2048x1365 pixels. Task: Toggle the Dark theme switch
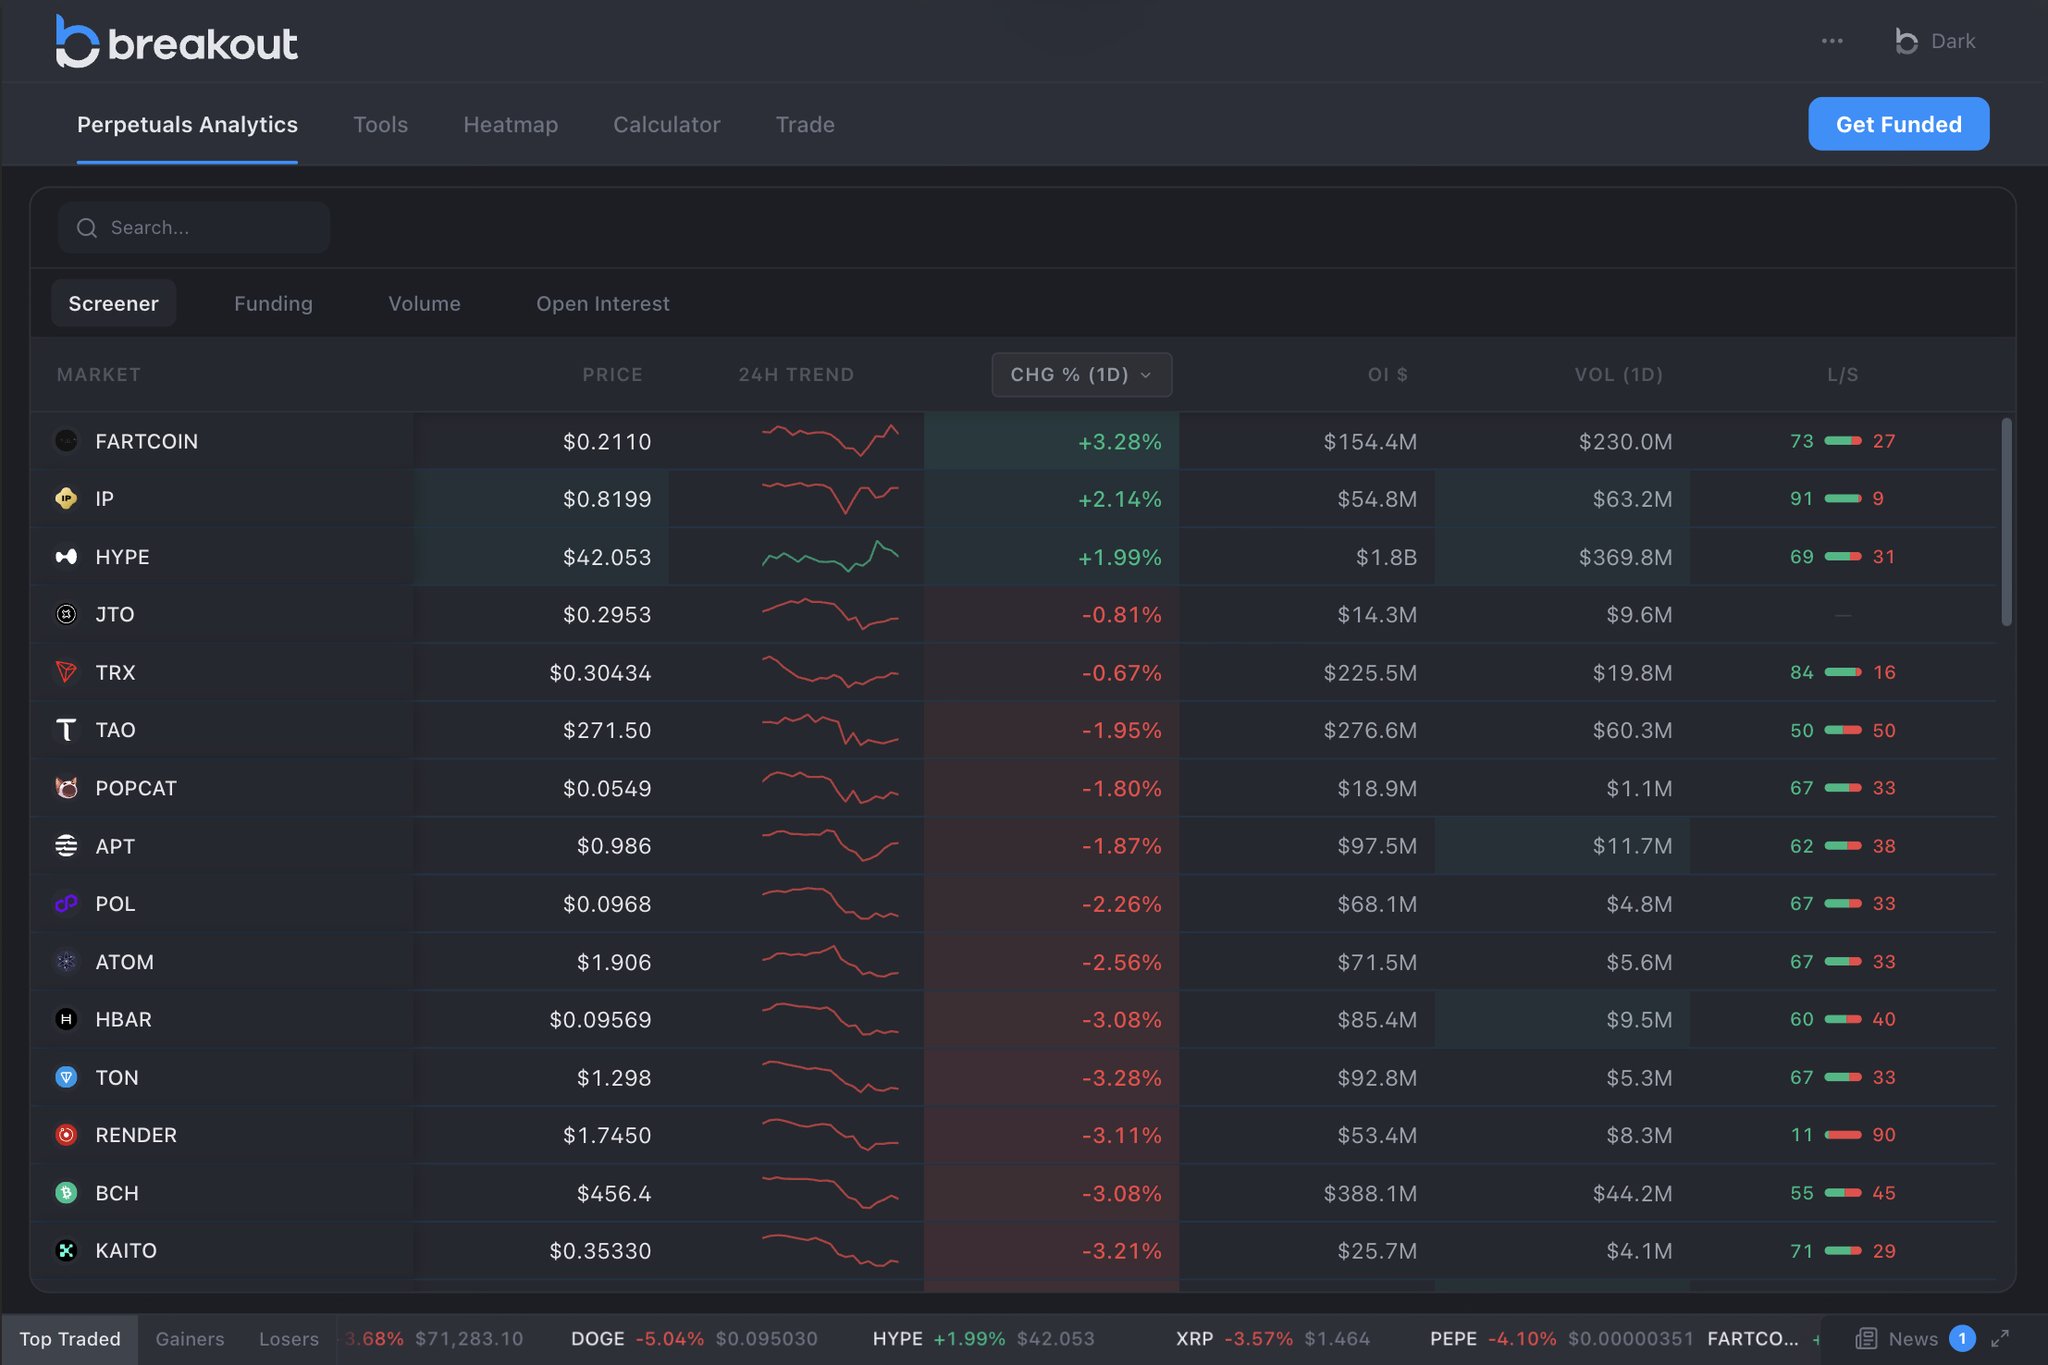1935,41
